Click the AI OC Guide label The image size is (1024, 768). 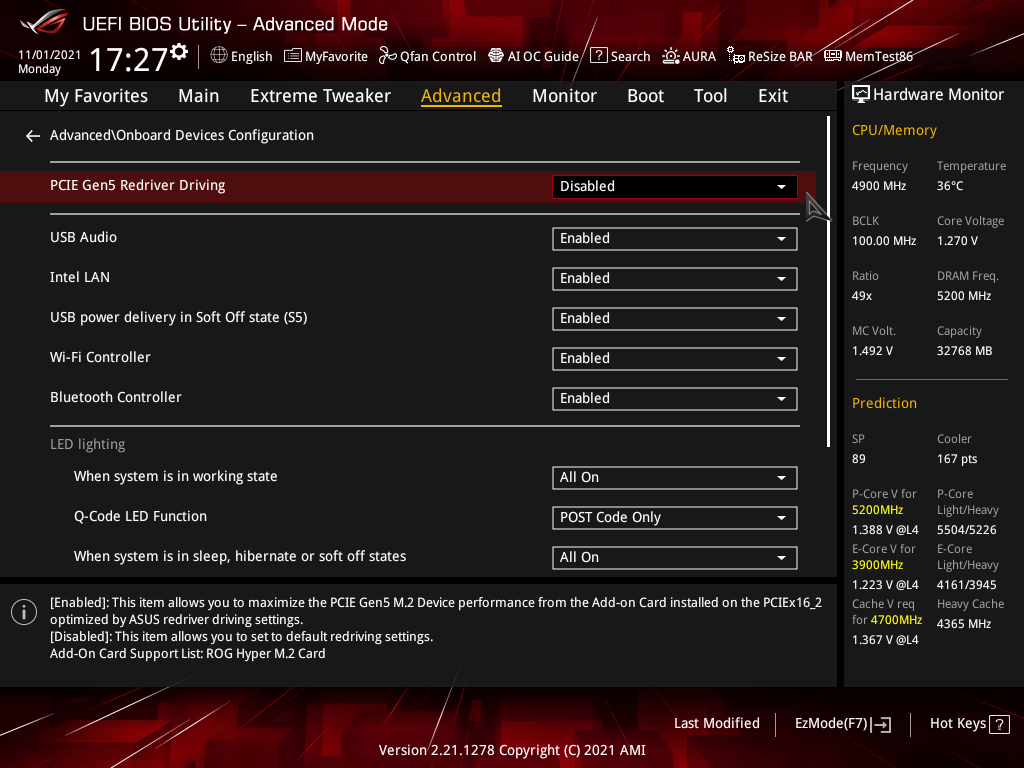tap(543, 56)
